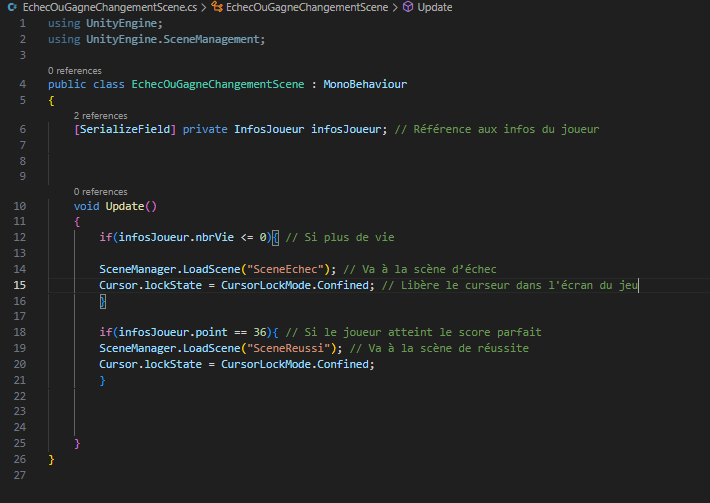Click the class symbol icon in breadcrumb

(x=217, y=7)
